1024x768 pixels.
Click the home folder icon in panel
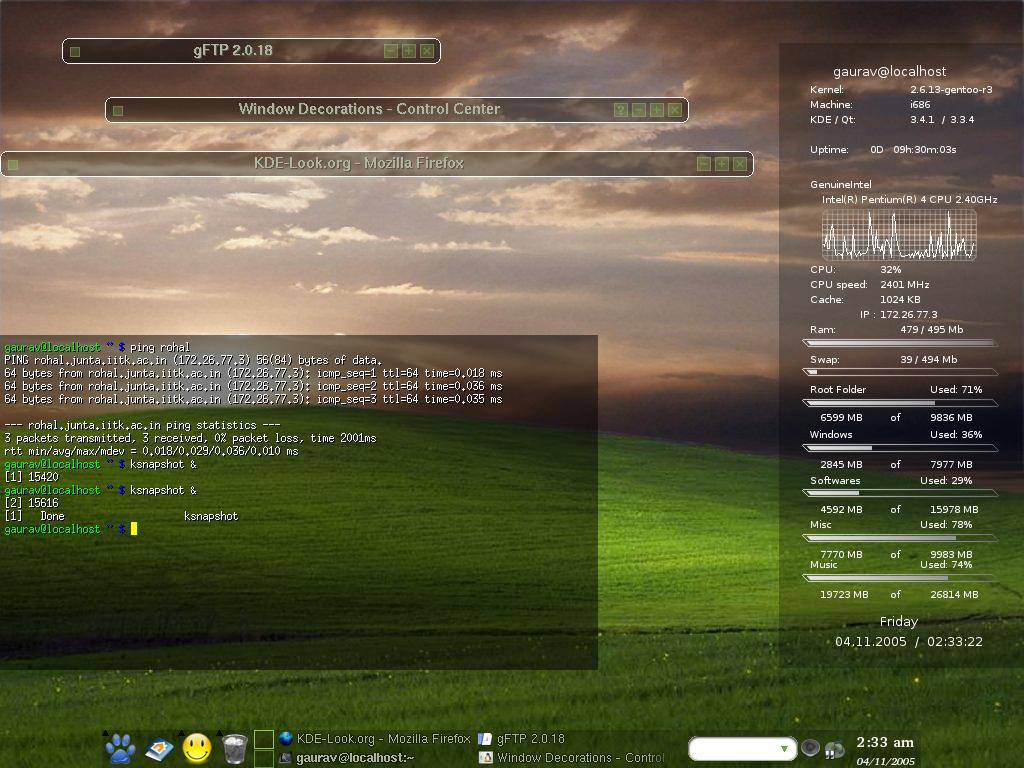(x=159, y=749)
